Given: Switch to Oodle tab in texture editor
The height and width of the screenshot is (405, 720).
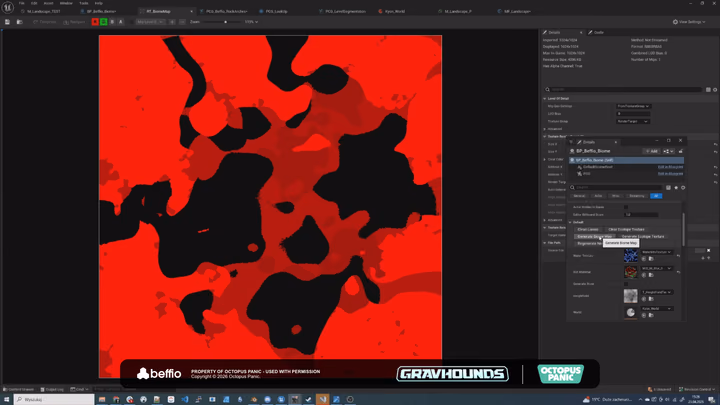Looking at the screenshot, I should (596, 33).
